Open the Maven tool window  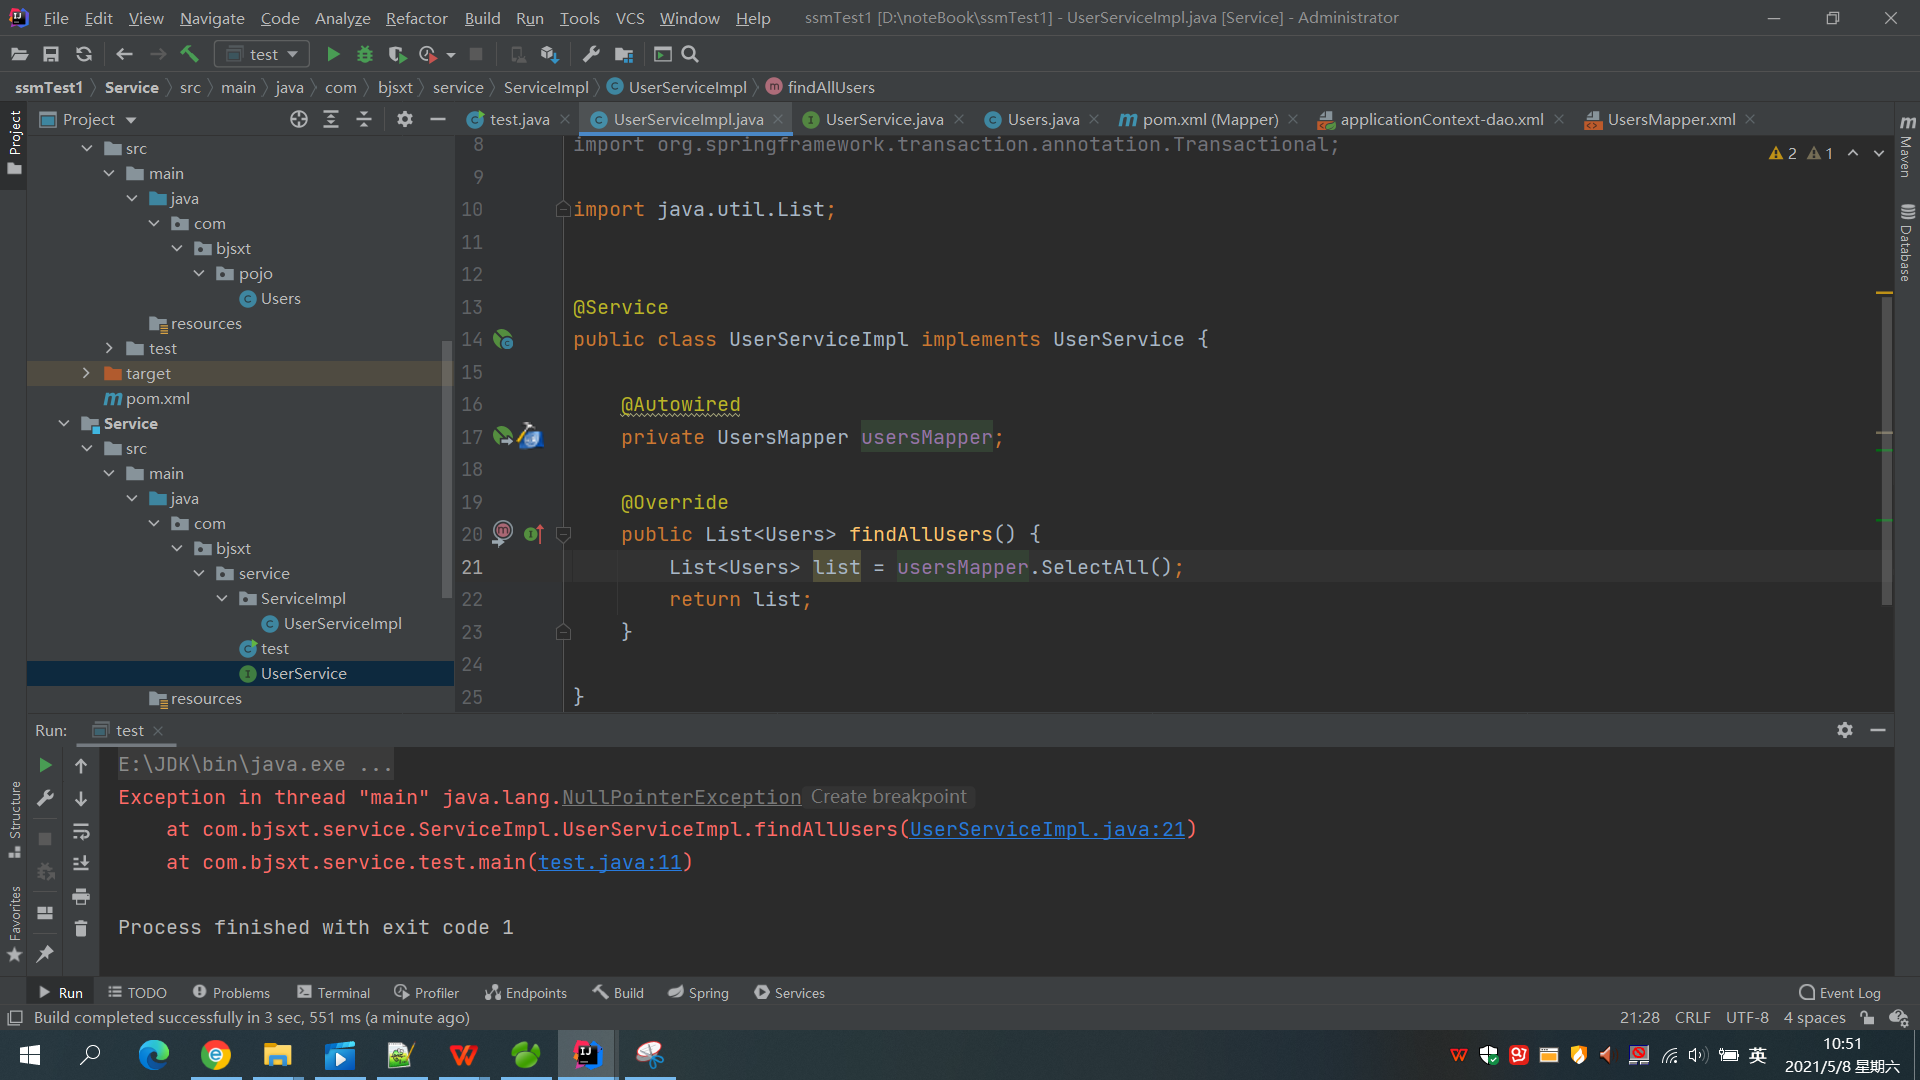pos(1907,146)
